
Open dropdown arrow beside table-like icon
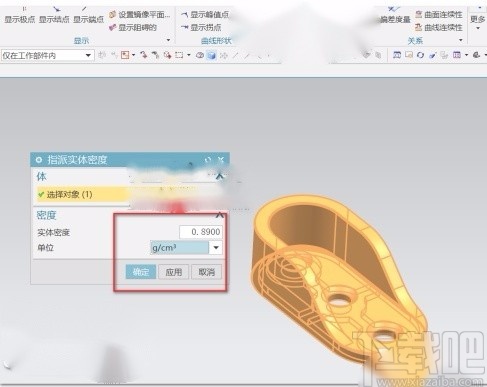pyautogui.click(x=466, y=55)
